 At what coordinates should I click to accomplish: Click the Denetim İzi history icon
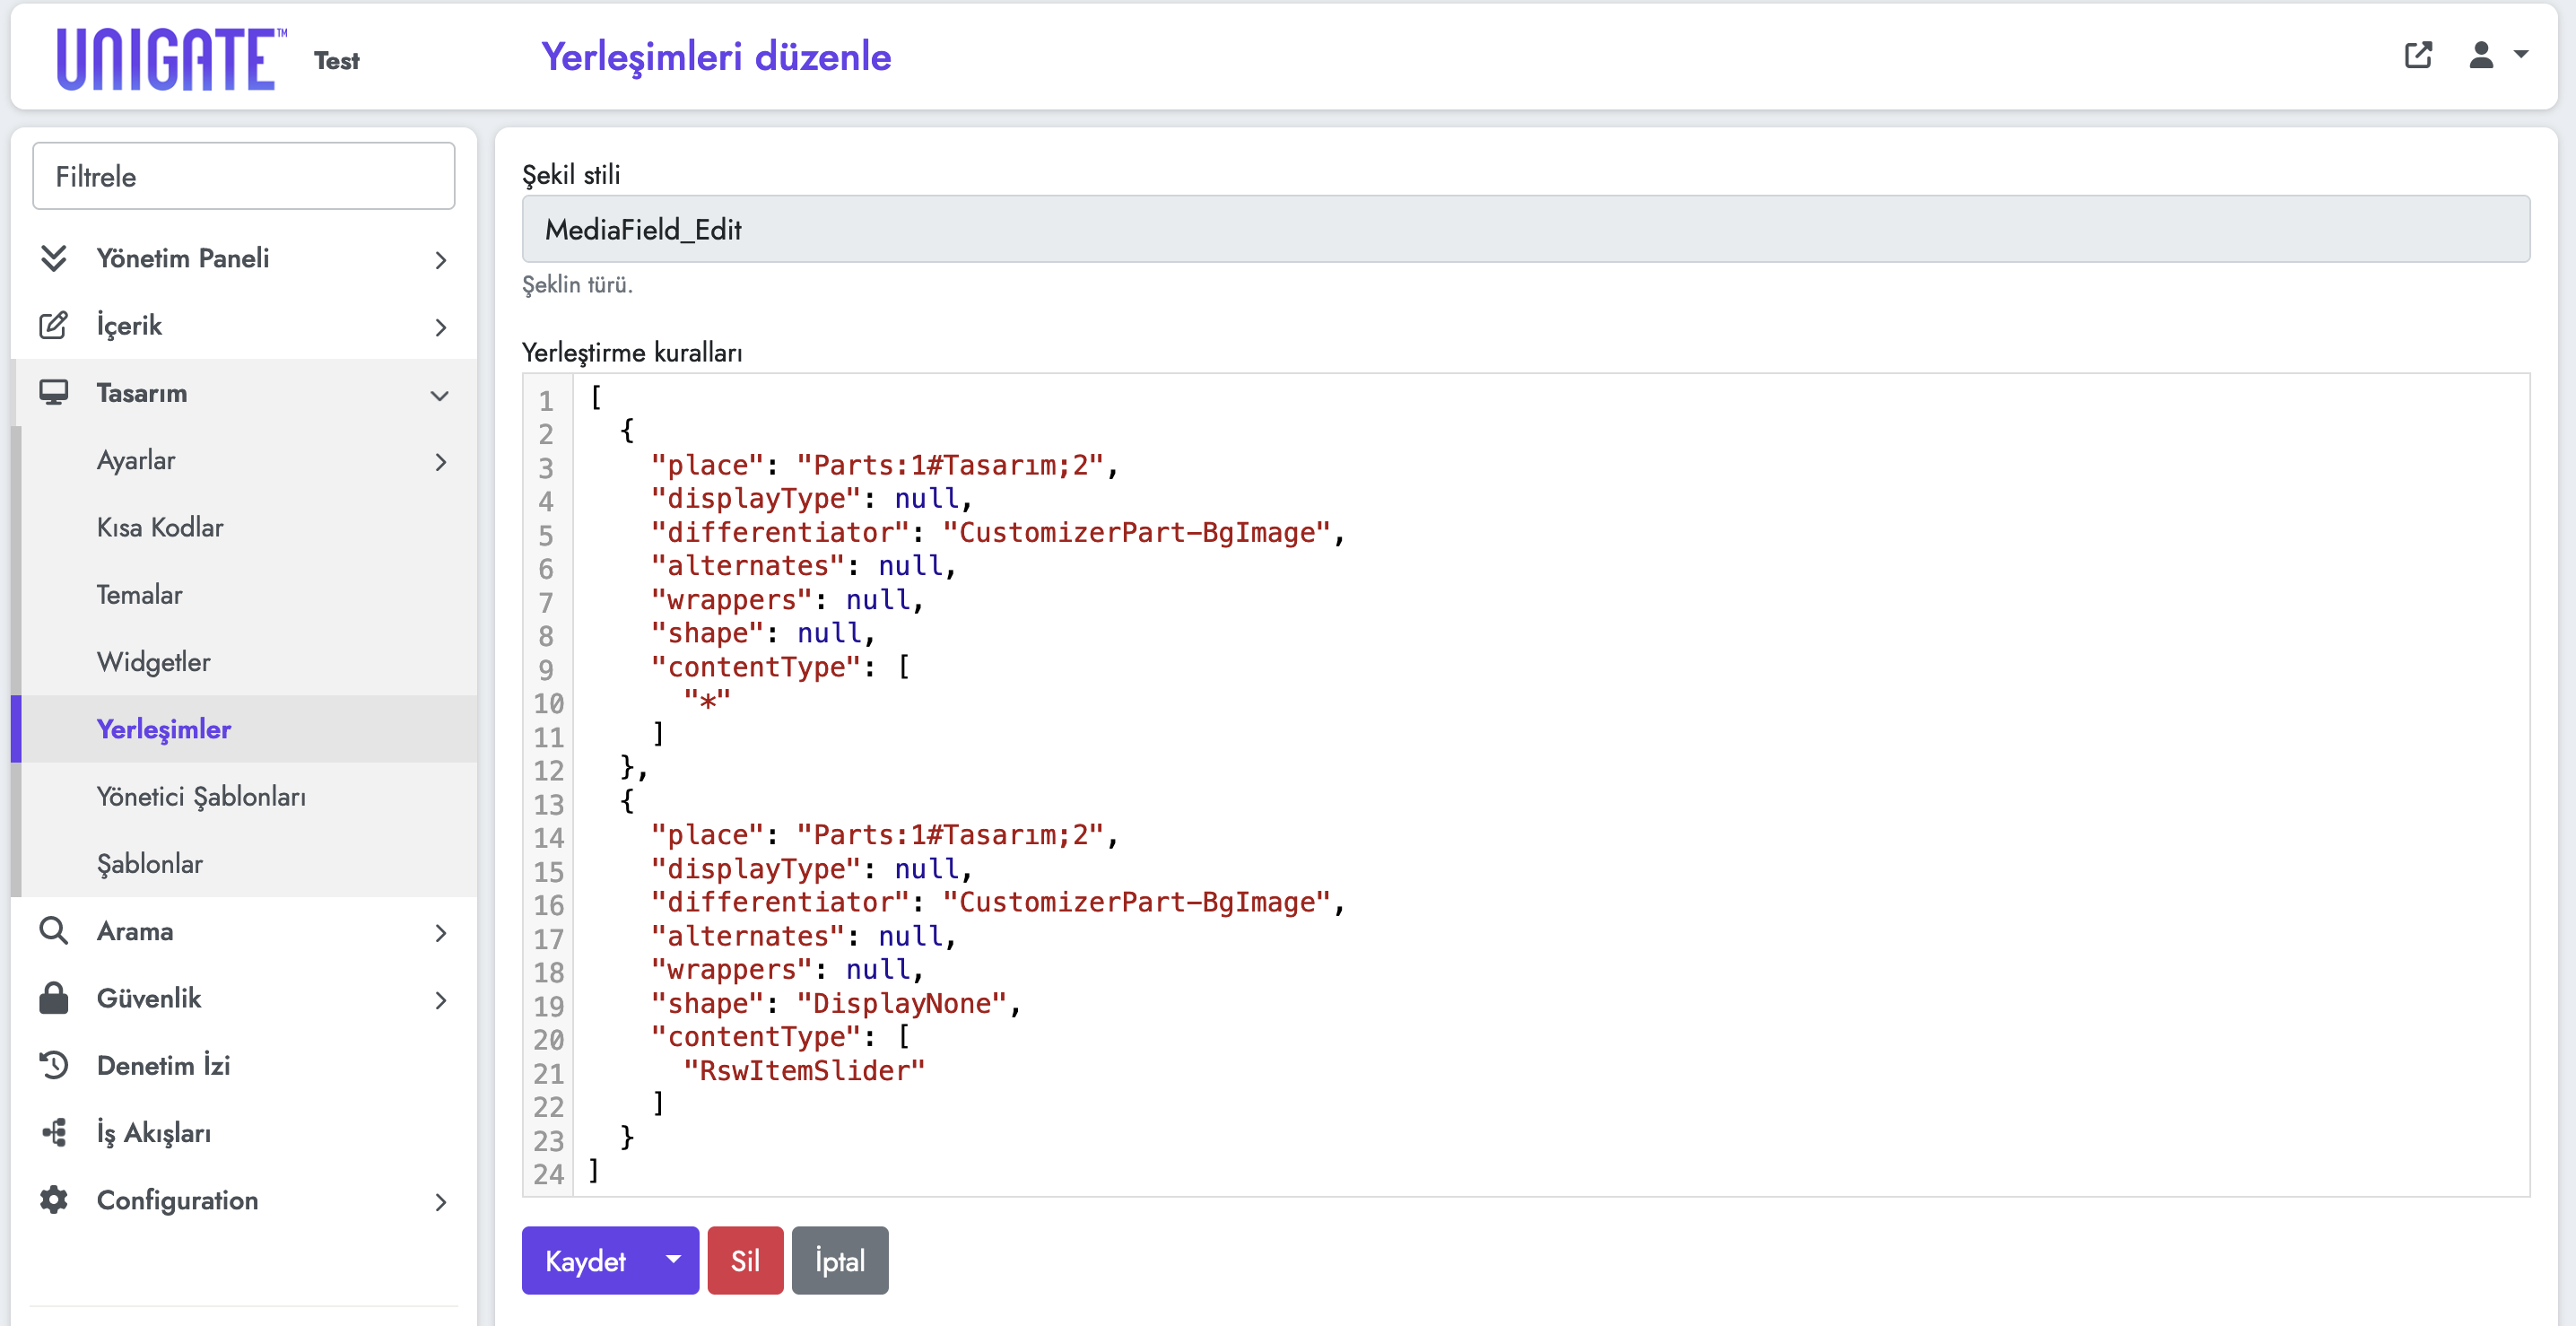tap(53, 1065)
